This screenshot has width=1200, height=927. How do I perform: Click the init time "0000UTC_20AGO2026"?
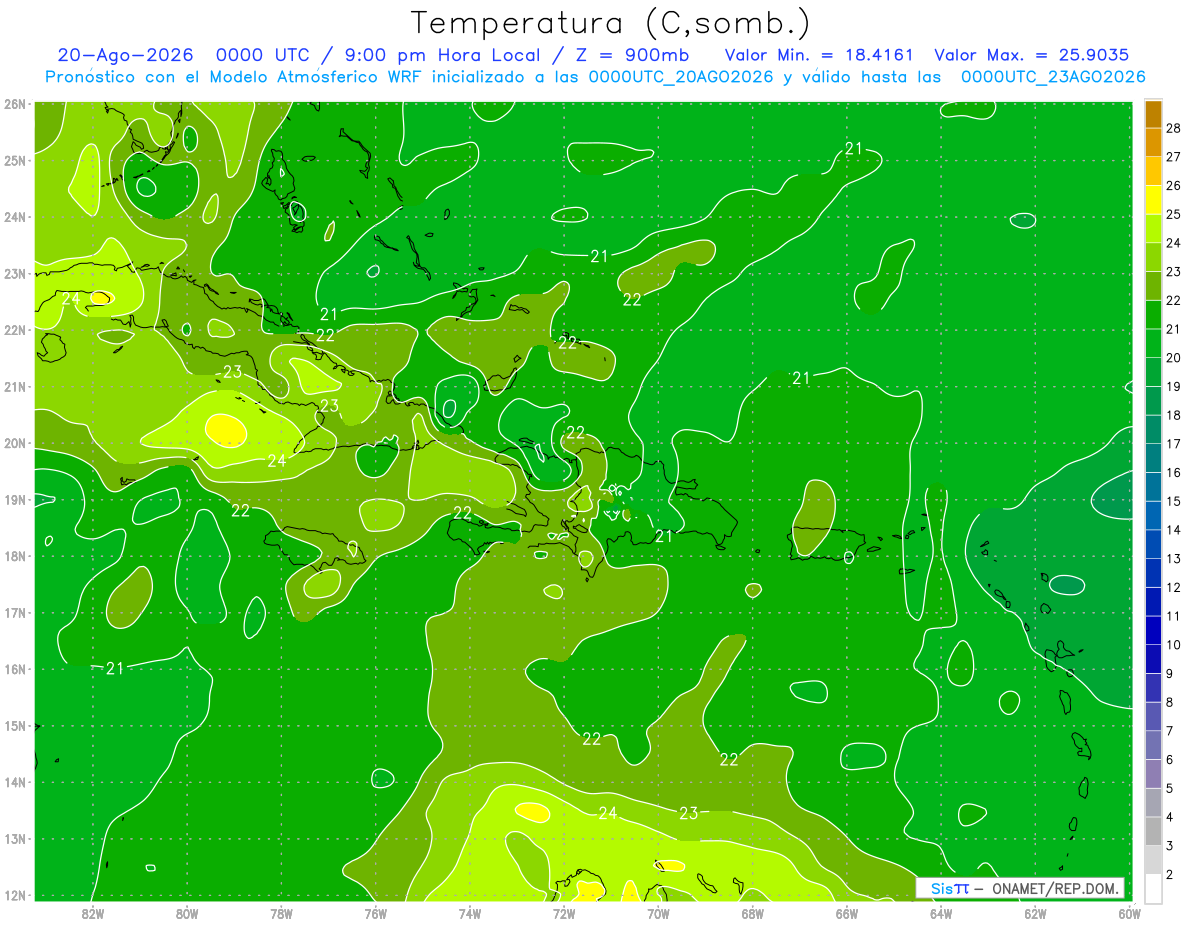click(680, 77)
